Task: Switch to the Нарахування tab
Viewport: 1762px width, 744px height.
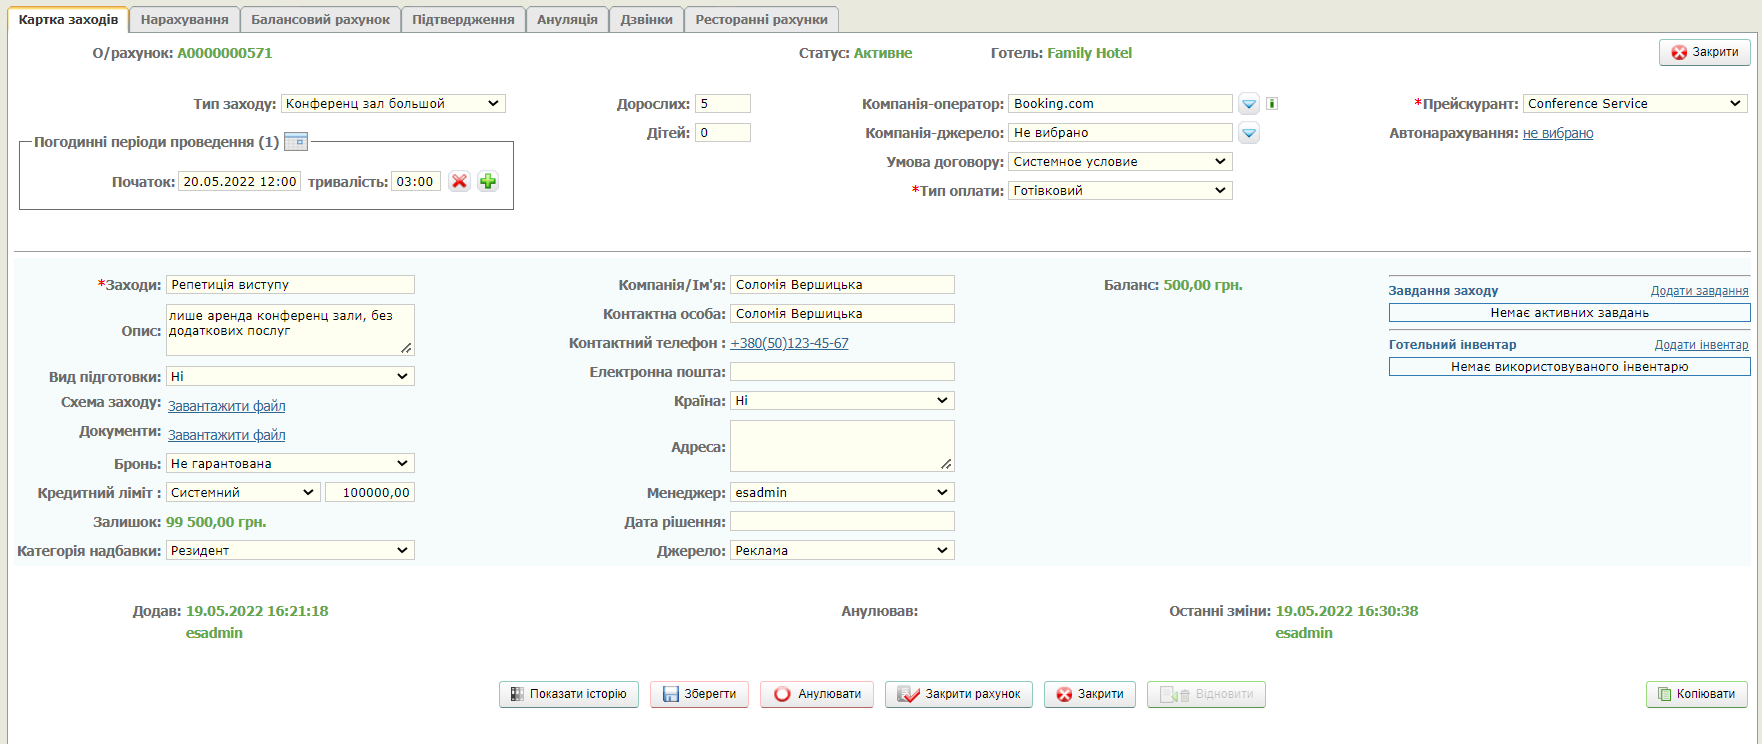Action: point(184,20)
